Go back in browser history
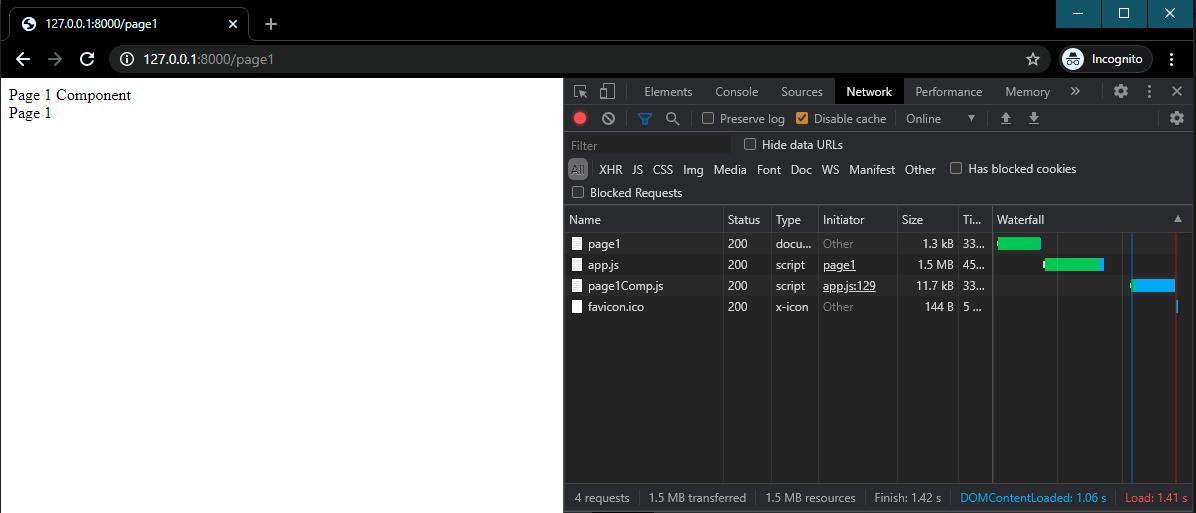1196x513 pixels. click(x=23, y=59)
